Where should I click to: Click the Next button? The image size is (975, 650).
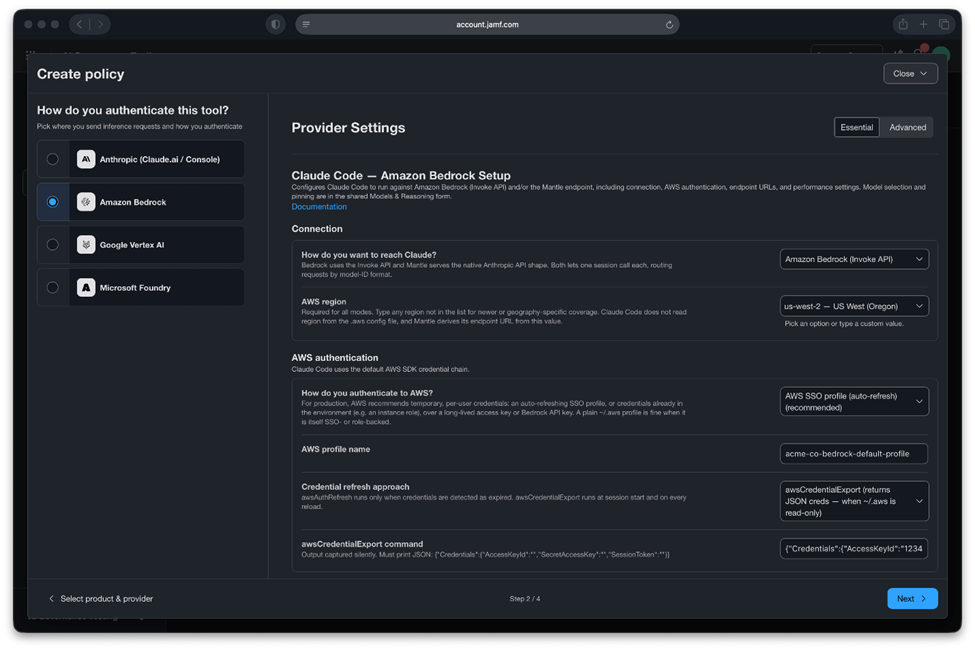pyautogui.click(x=912, y=598)
